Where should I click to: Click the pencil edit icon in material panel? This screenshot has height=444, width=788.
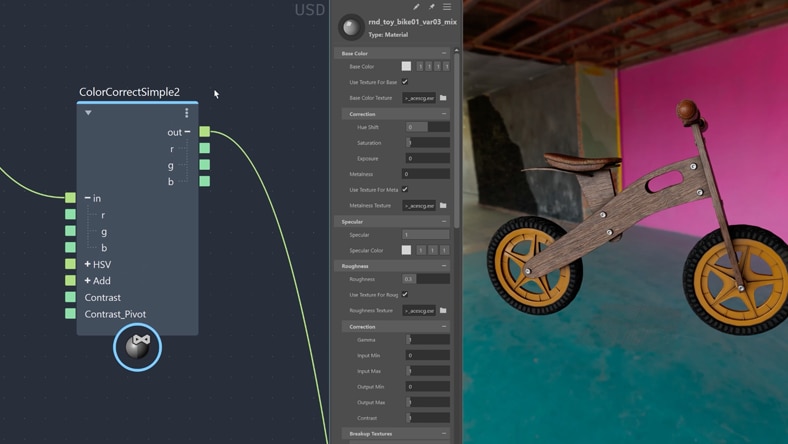click(416, 7)
